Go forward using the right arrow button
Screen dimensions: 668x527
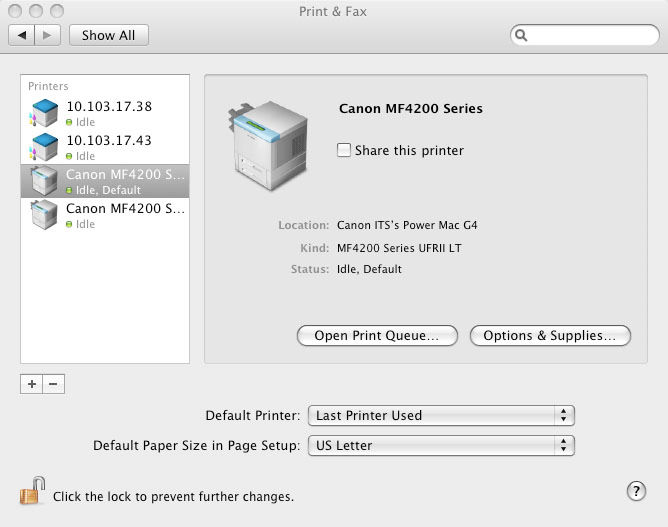[48, 35]
